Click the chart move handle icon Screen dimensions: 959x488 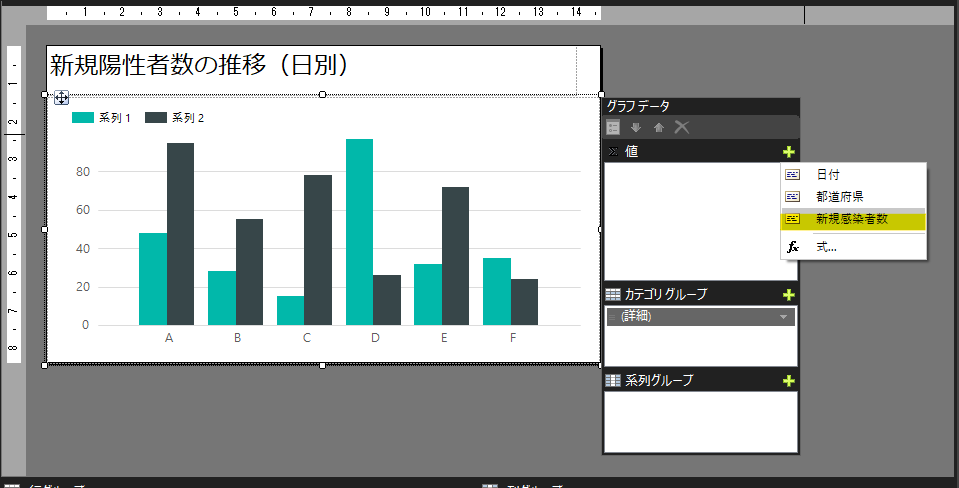61,97
